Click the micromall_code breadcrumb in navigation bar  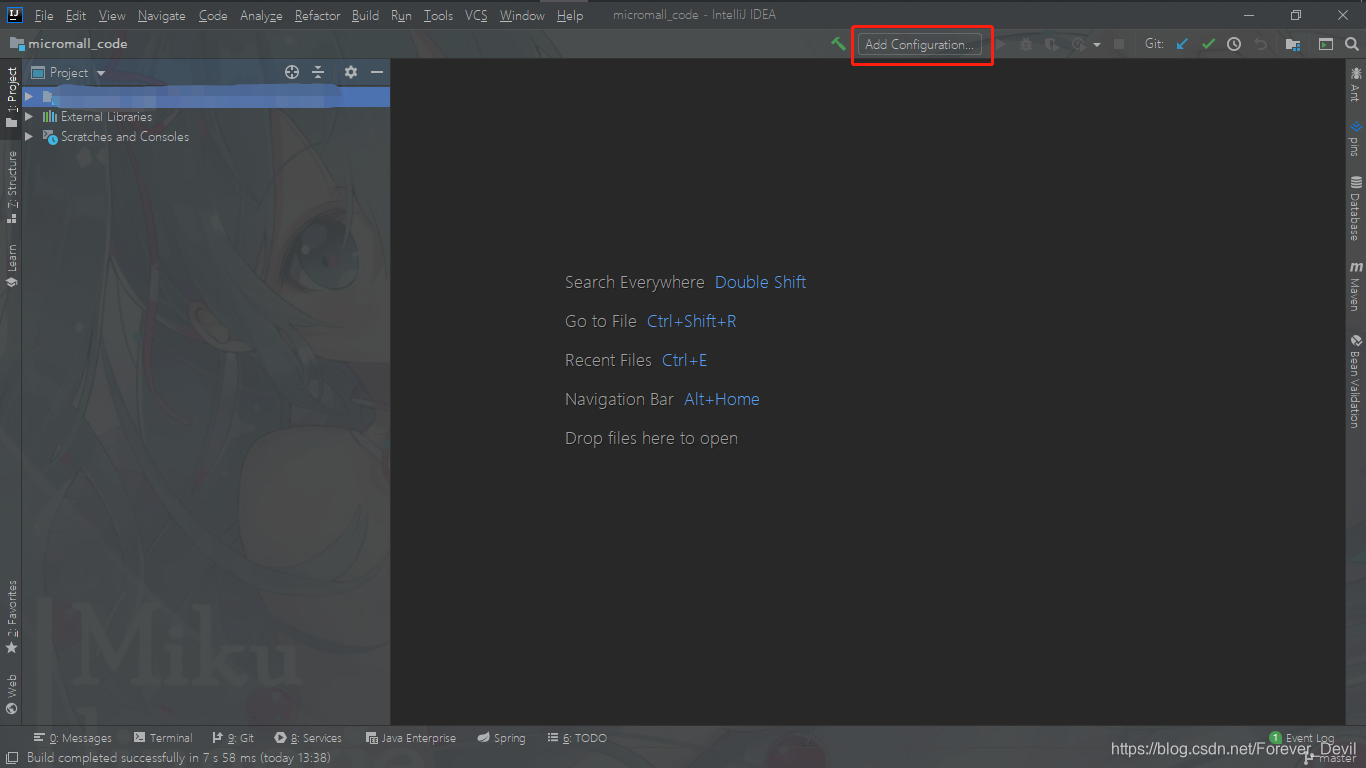click(69, 44)
